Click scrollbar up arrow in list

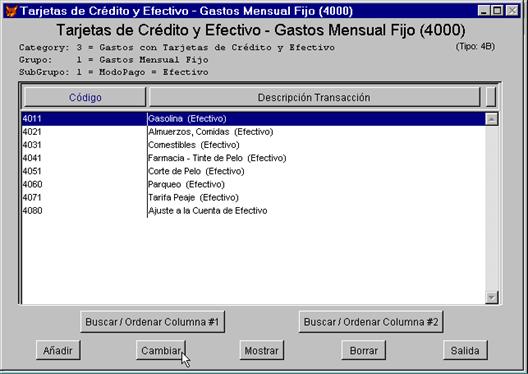tap(492, 119)
